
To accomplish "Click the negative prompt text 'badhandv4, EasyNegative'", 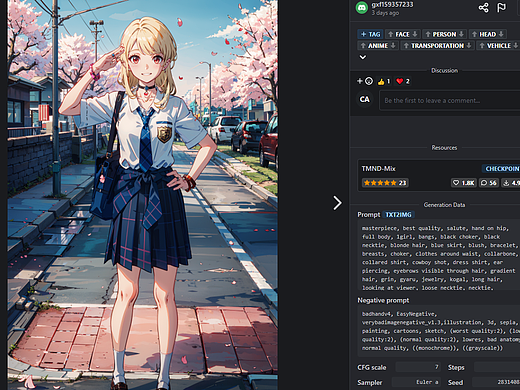I will (440, 331).
